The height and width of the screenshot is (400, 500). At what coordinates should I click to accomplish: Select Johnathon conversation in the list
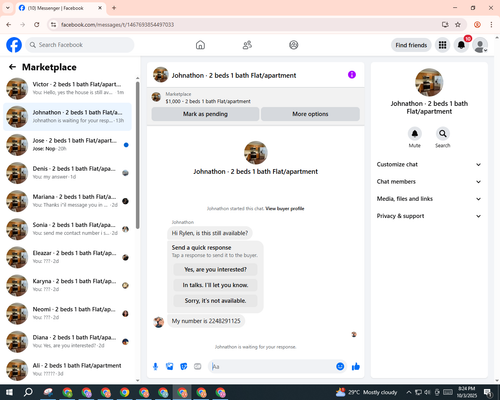click(x=67, y=117)
